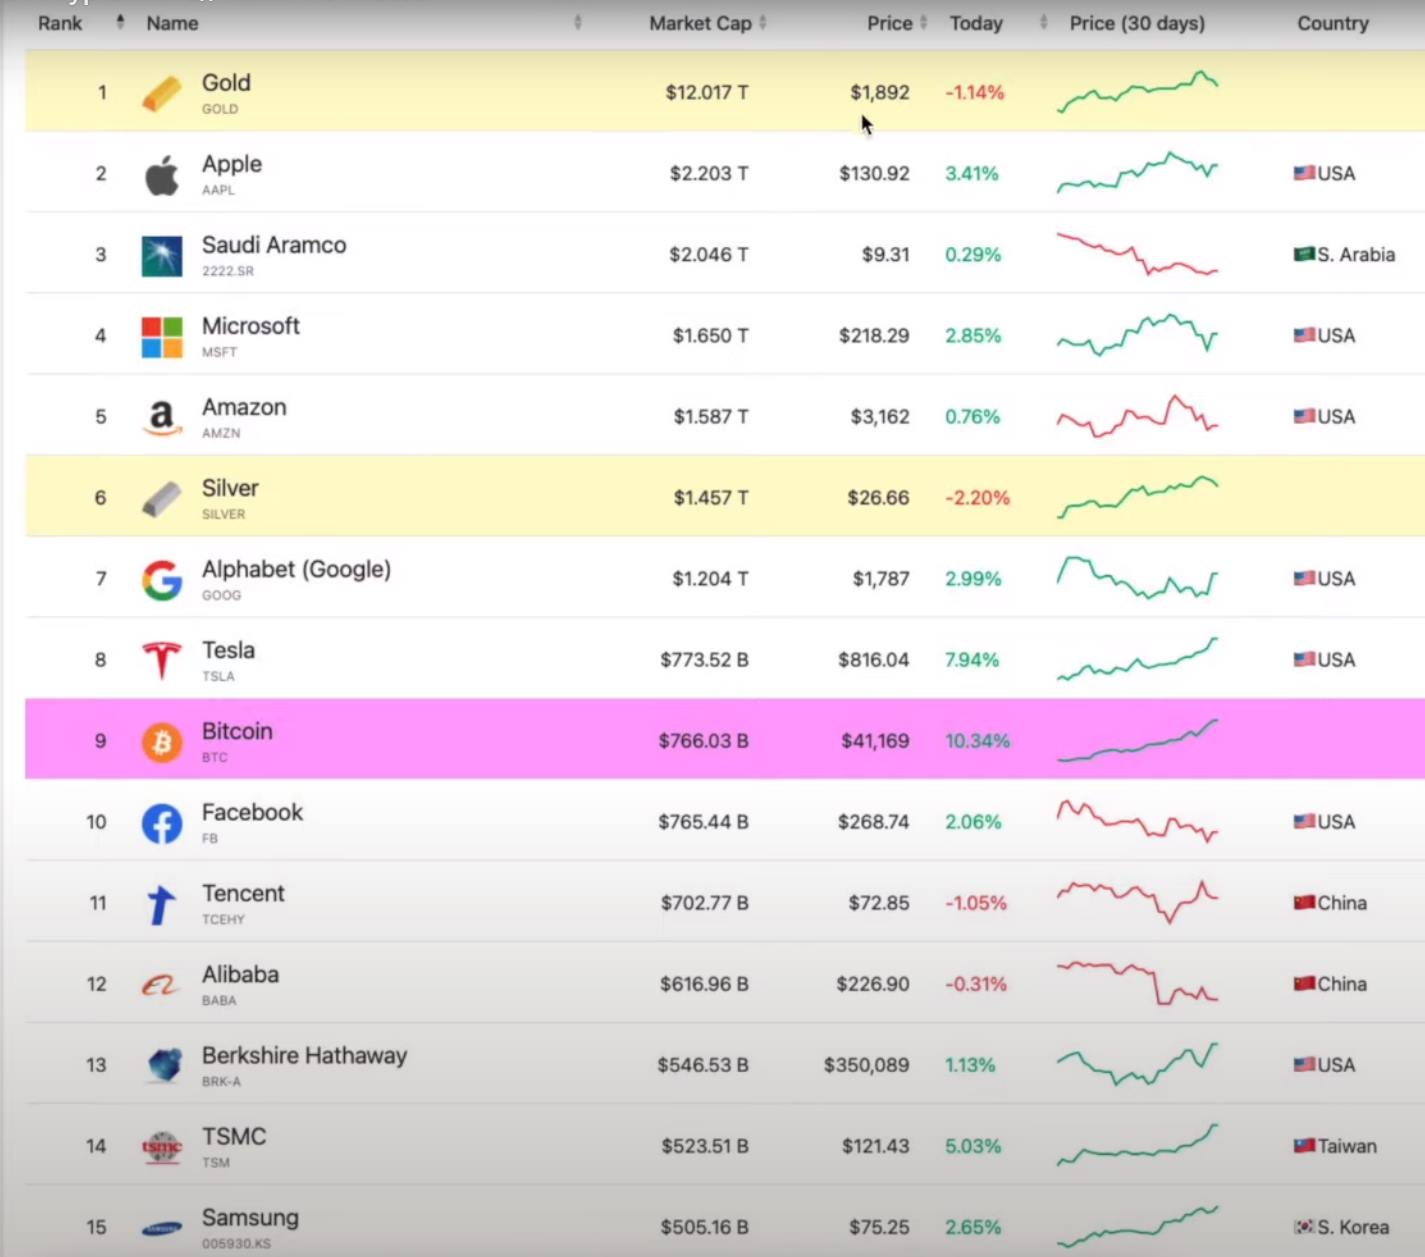Sort by Name using the sort arrows
The height and width of the screenshot is (1257, 1425).
click(577, 22)
